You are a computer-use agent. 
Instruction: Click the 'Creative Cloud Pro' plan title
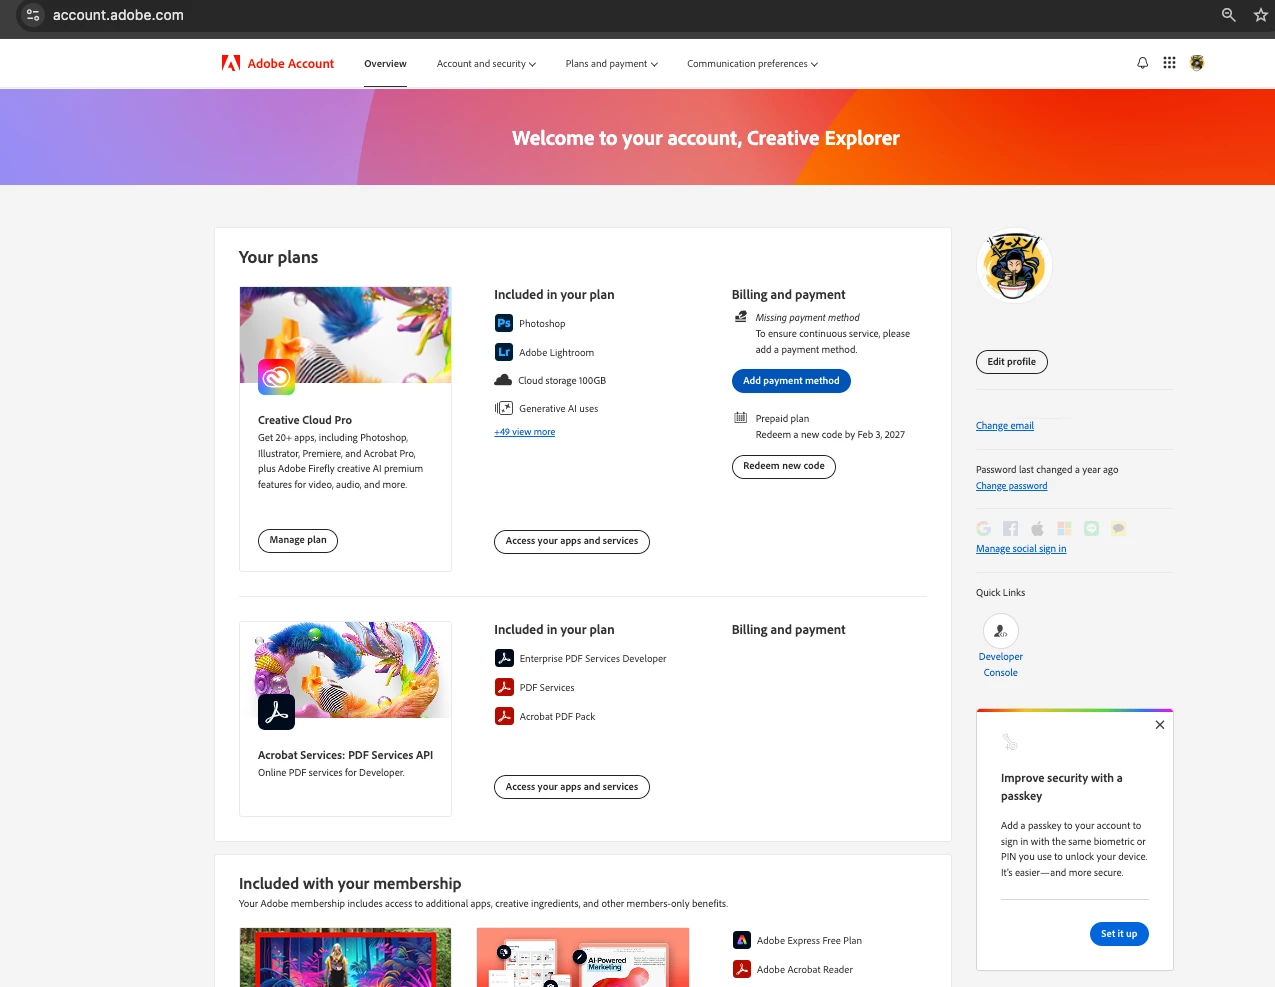(x=305, y=420)
